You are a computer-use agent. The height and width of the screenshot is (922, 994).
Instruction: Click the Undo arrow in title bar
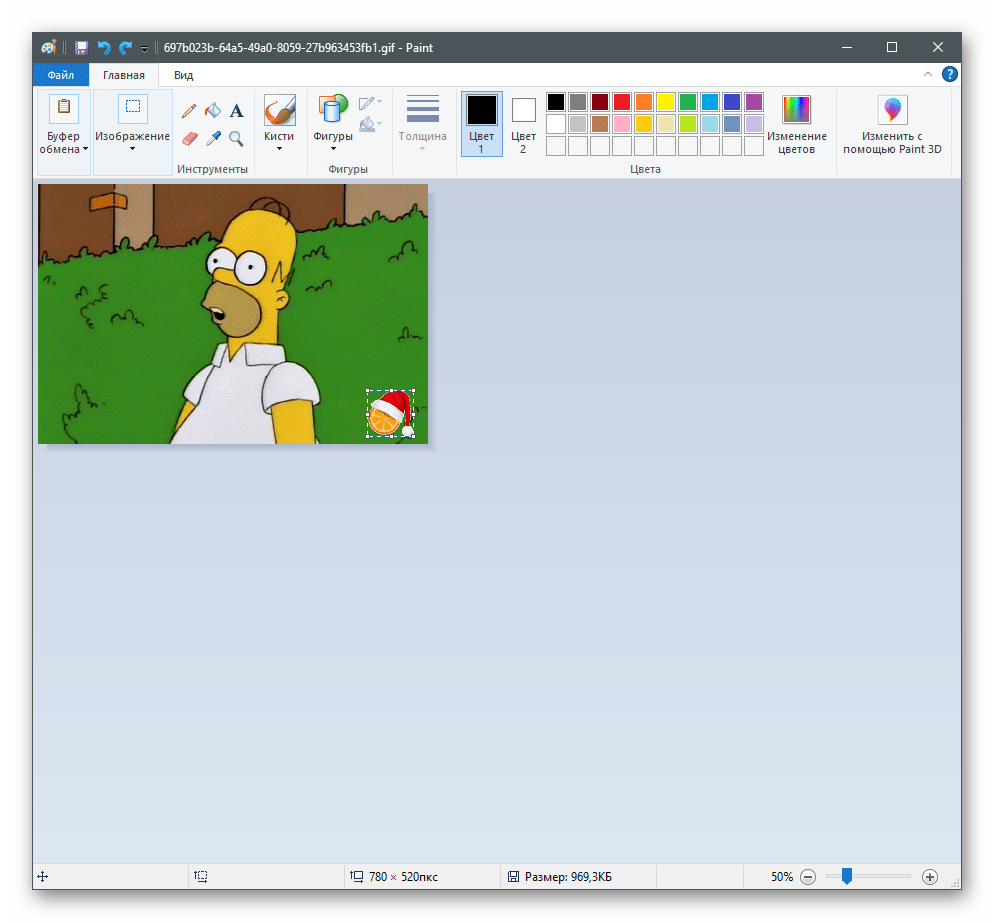point(103,48)
